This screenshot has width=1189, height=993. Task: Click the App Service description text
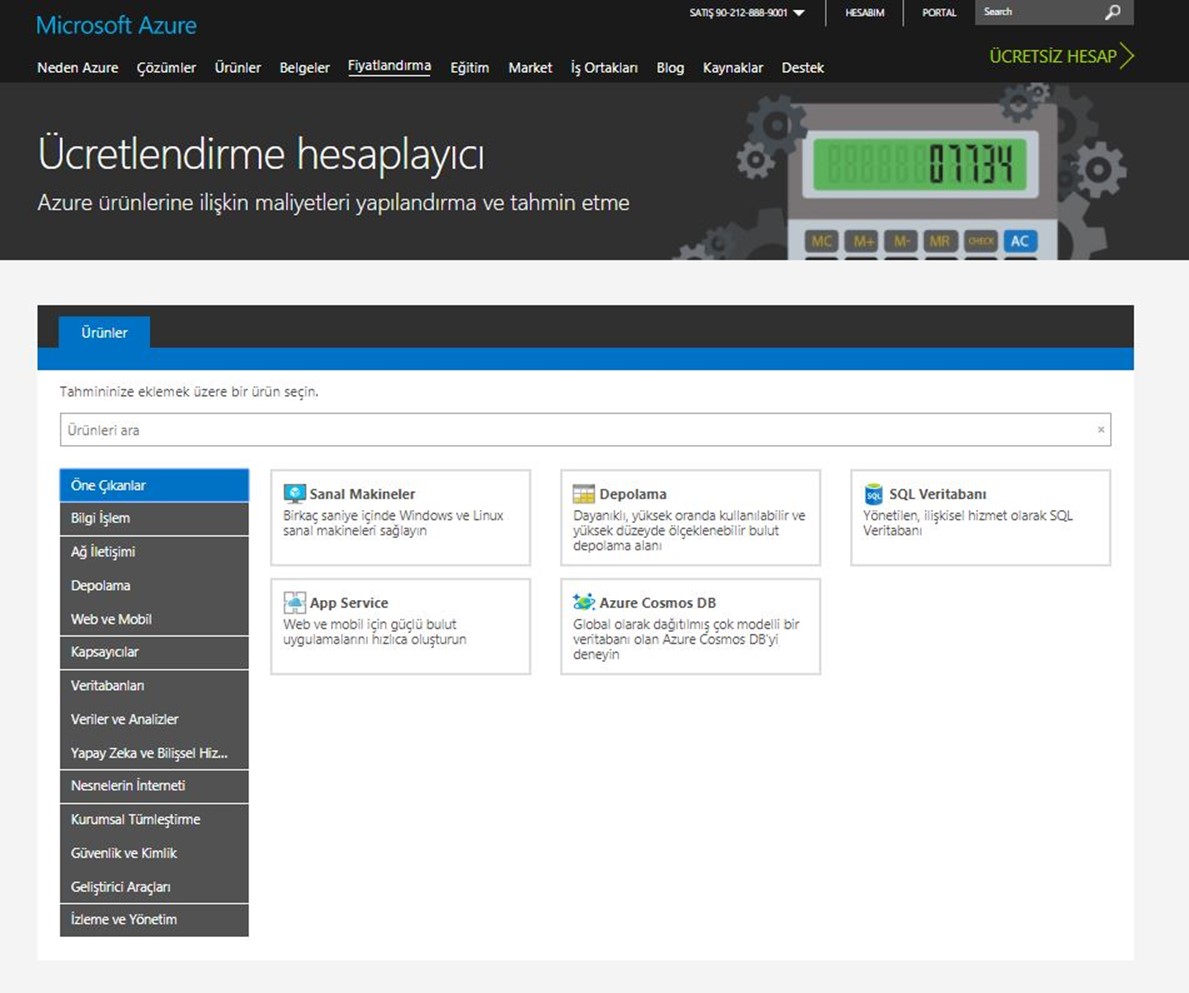[x=375, y=631]
